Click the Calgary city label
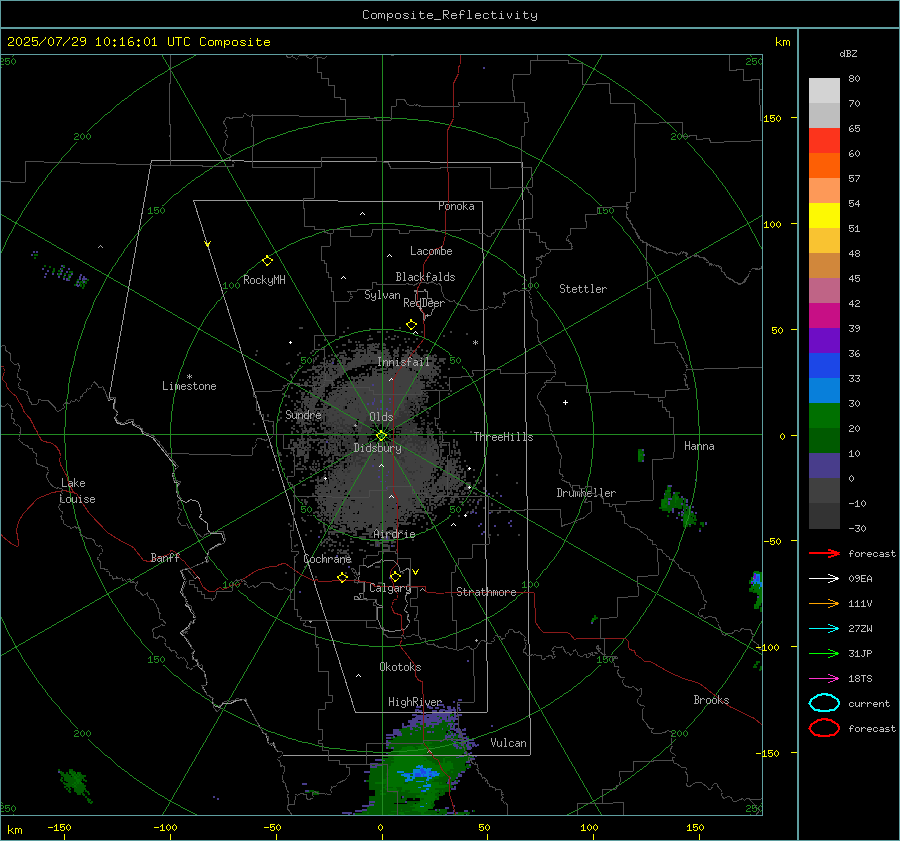 pyautogui.click(x=390, y=588)
